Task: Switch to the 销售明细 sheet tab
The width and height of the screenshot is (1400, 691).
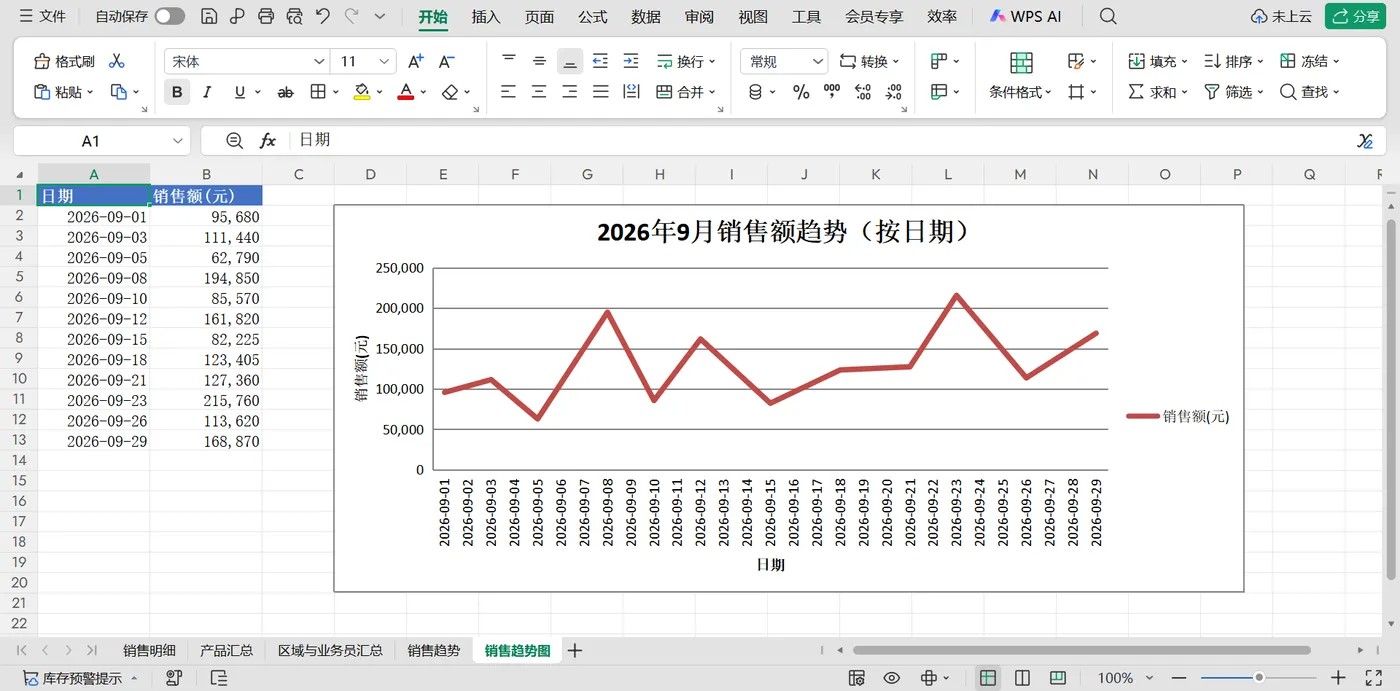Action: point(149,651)
